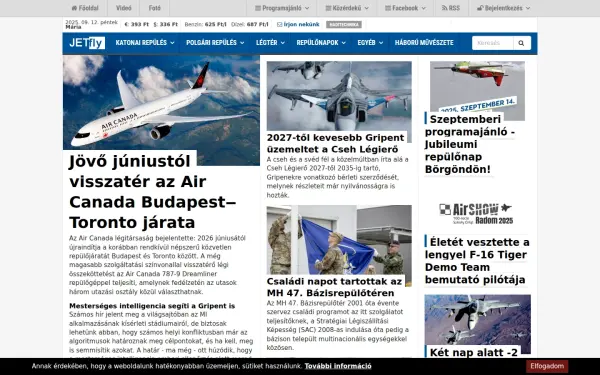The height and width of the screenshot is (375, 600).
Task: Click the Programajánló list icon
Action: coord(258,8)
